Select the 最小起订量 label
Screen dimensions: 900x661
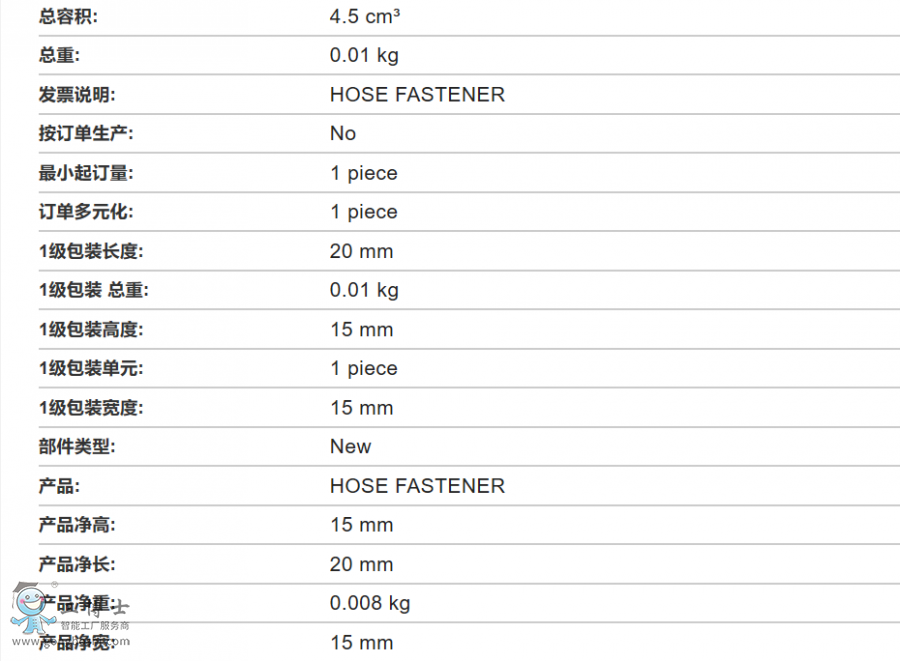(x=86, y=173)
